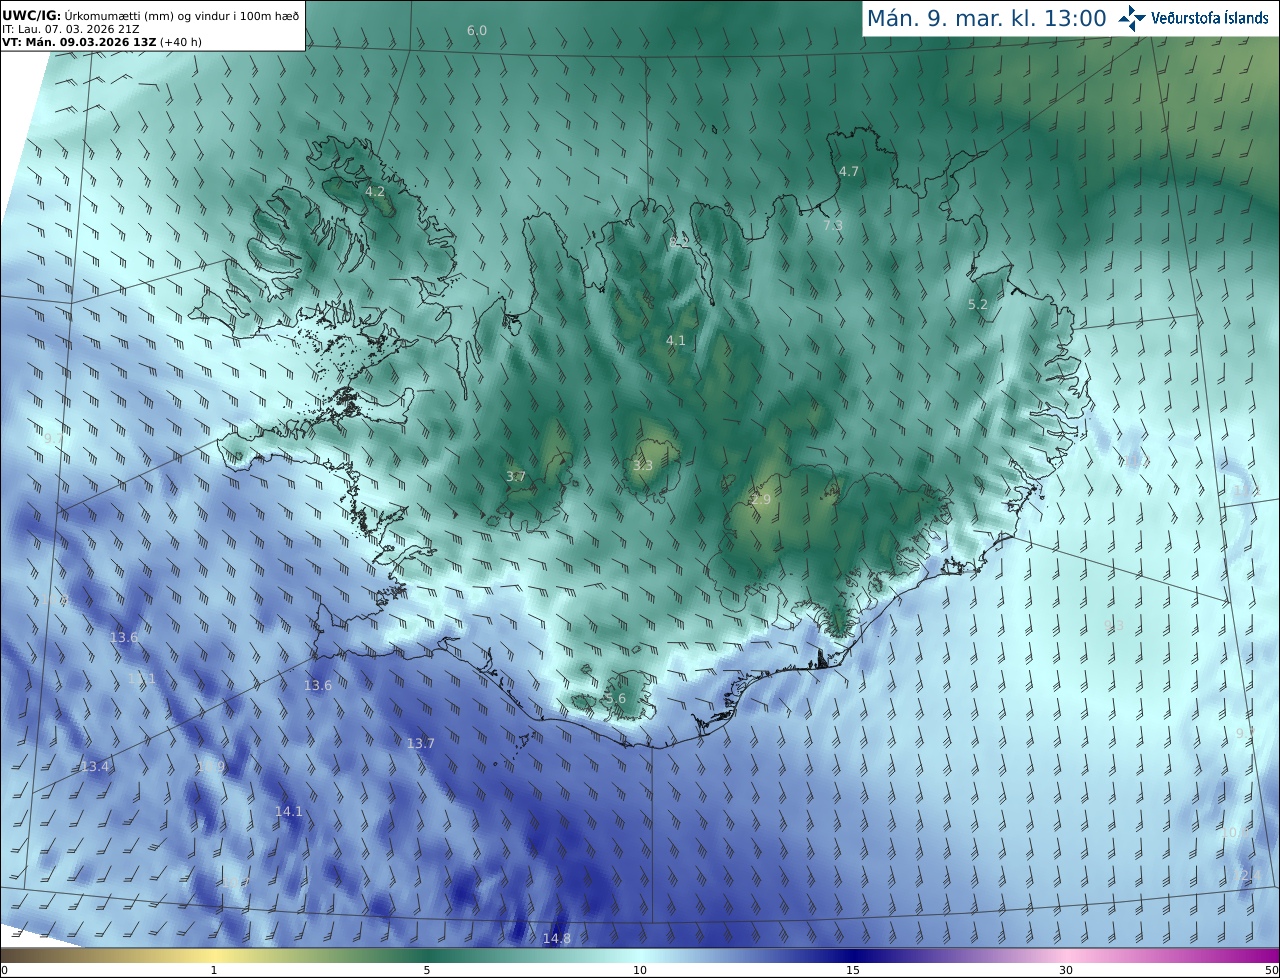Screen dimensions: 1280x978
Task: Click the 12.4 value near the bottom-right corner
Action: [1247, 876]
